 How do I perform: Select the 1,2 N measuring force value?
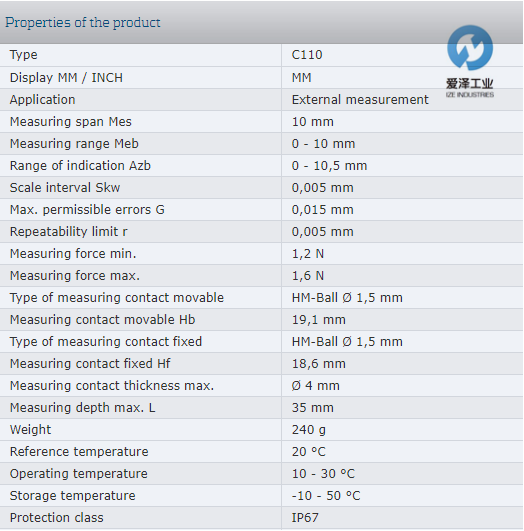point(308,254)
